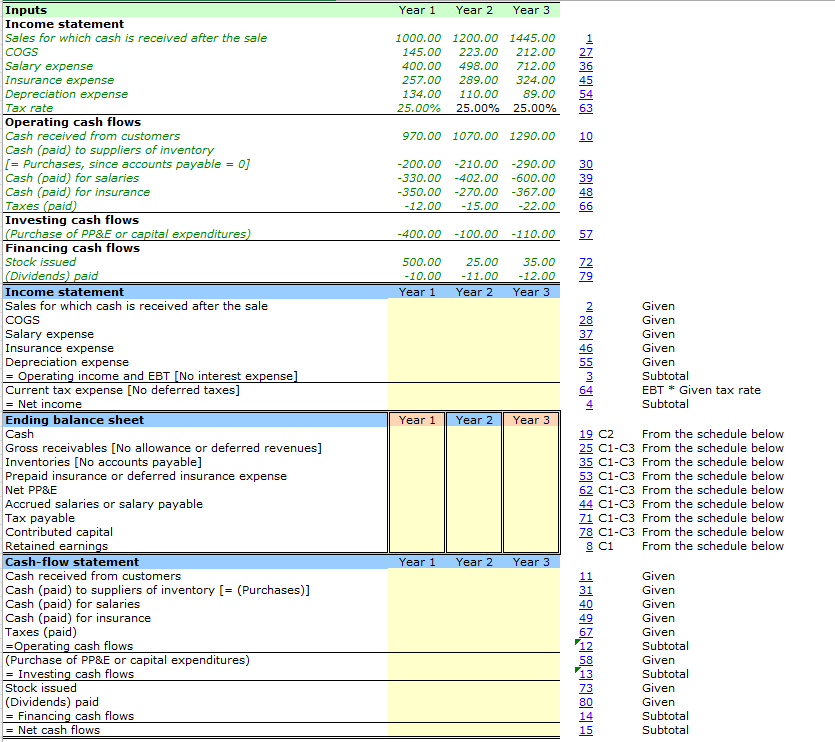This screenshot has height=742, width=835.
Task: Click hyperlink 27 next to COGS
Action: [x=586, y=52]
